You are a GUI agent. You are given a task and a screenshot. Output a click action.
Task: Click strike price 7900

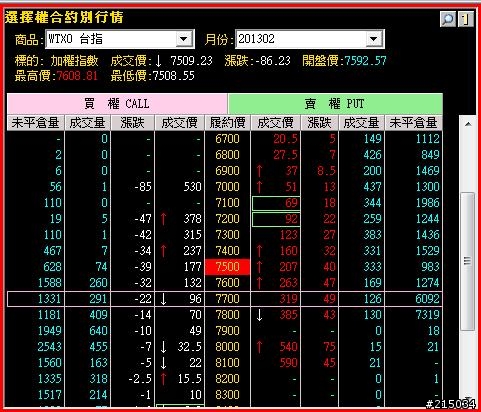pos(227,331)
